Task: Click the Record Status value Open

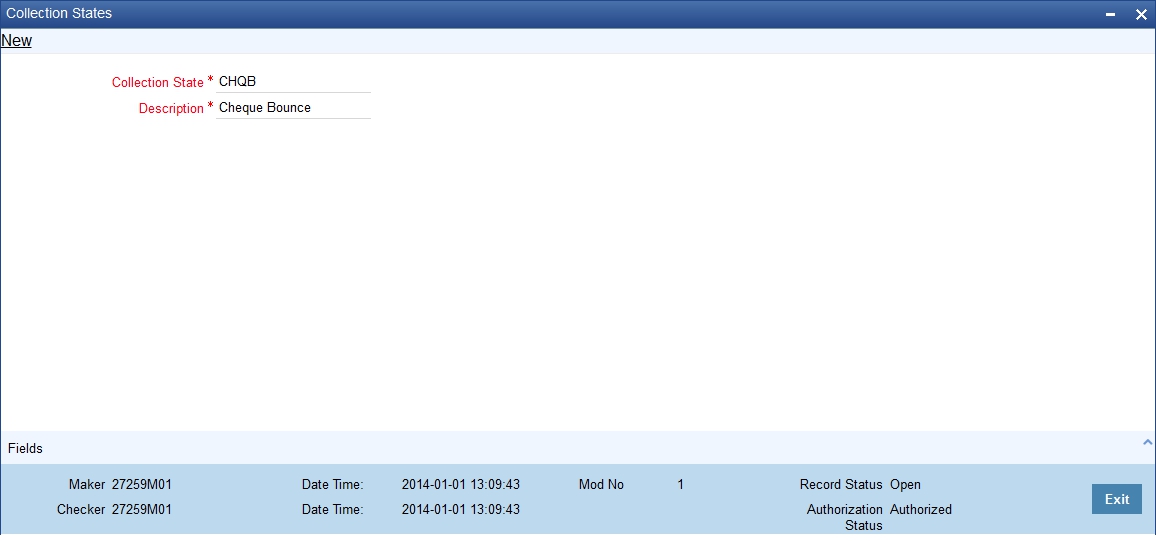Action: 905,485
